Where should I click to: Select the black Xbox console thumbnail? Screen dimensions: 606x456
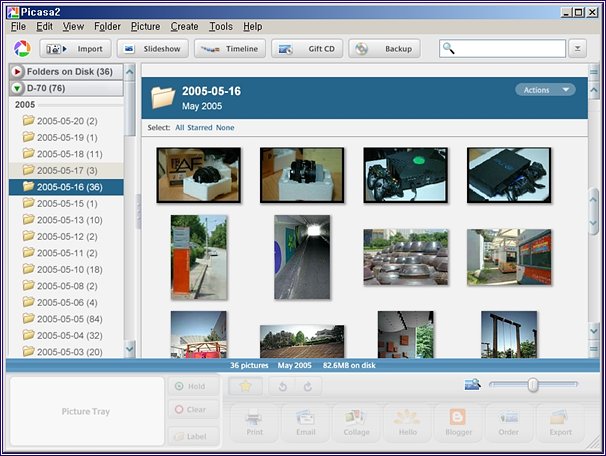point(404,175)
